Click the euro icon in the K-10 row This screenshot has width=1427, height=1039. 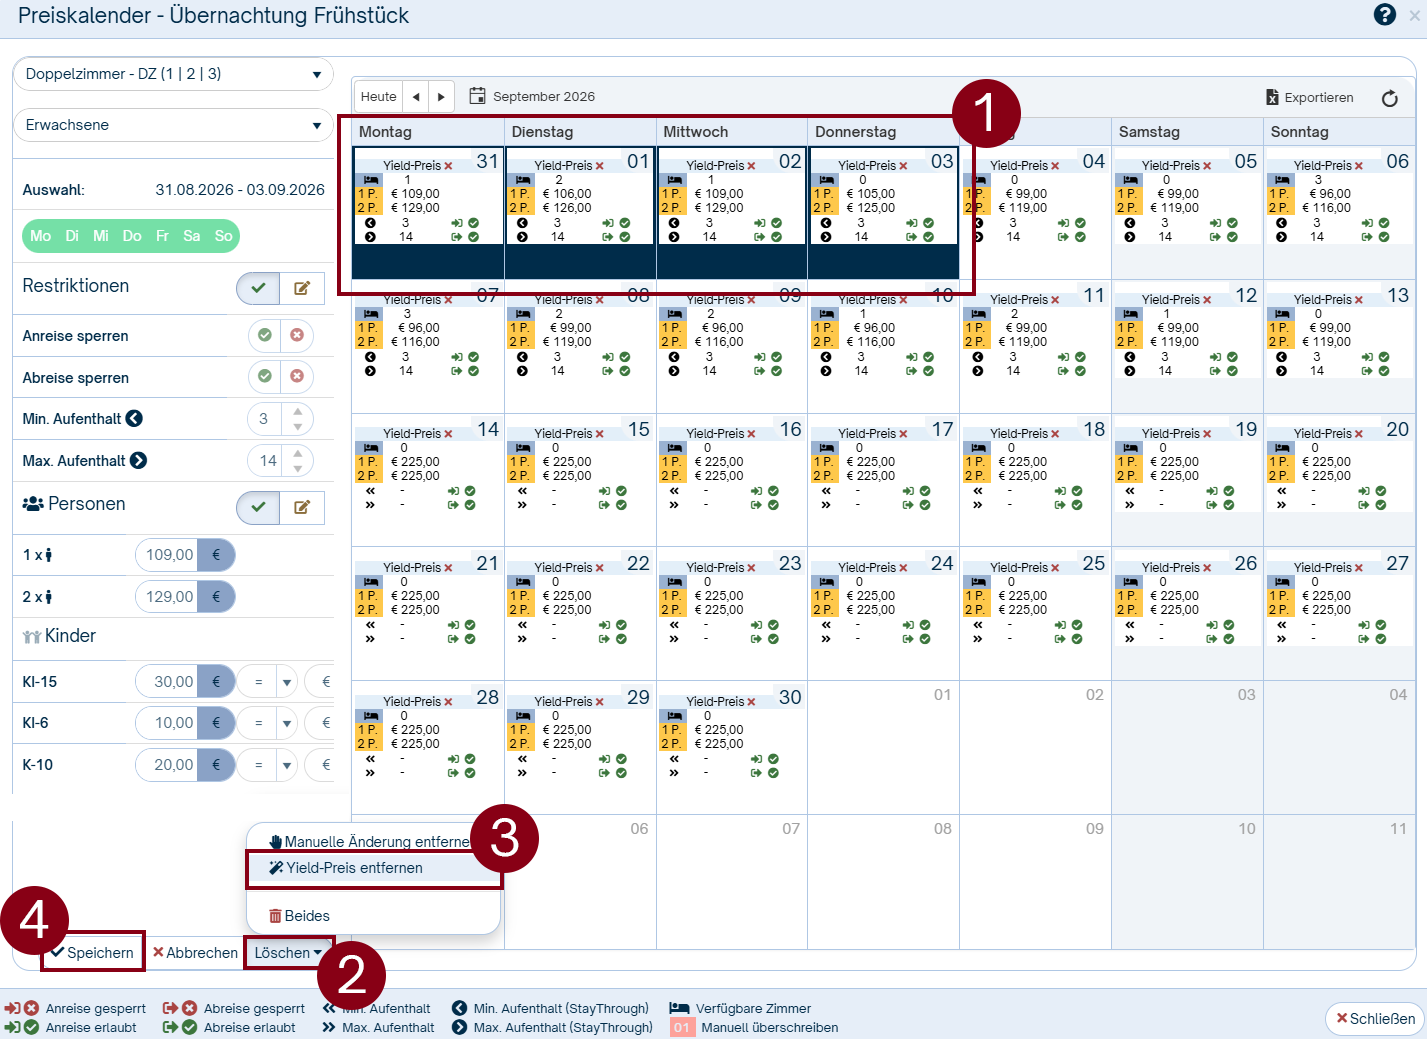[x=216, y=765]
